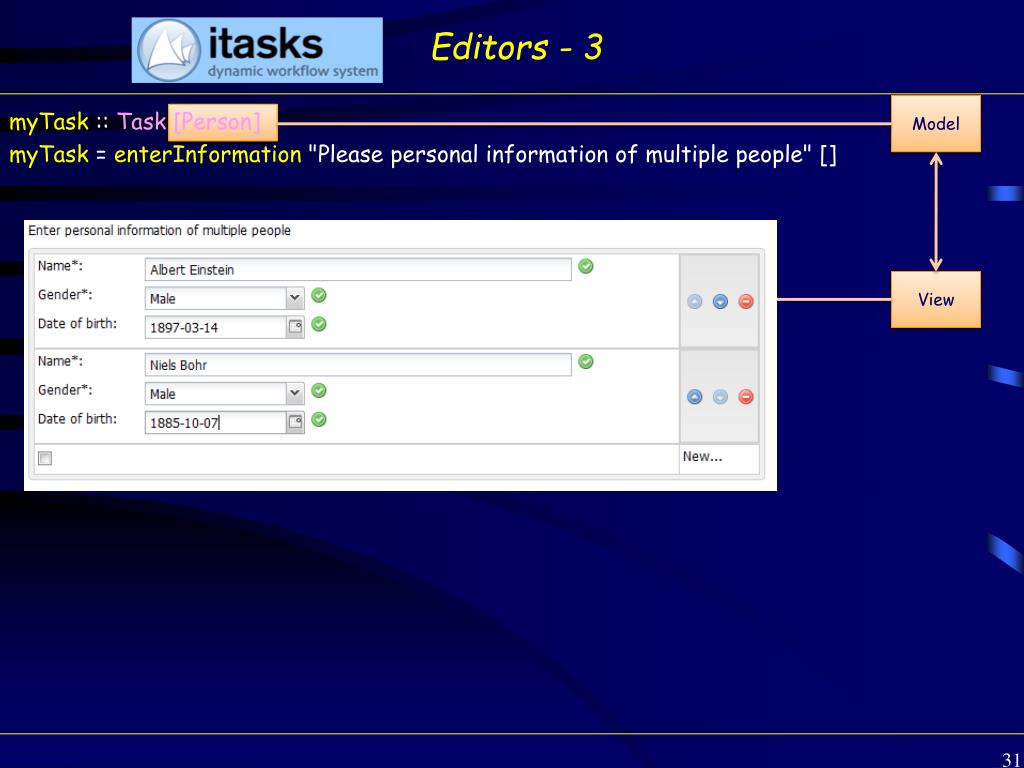Viewport: 1024px width, 768px height.
Task: Tick the checkbox in the New... row
Action: tap(45, 458)
